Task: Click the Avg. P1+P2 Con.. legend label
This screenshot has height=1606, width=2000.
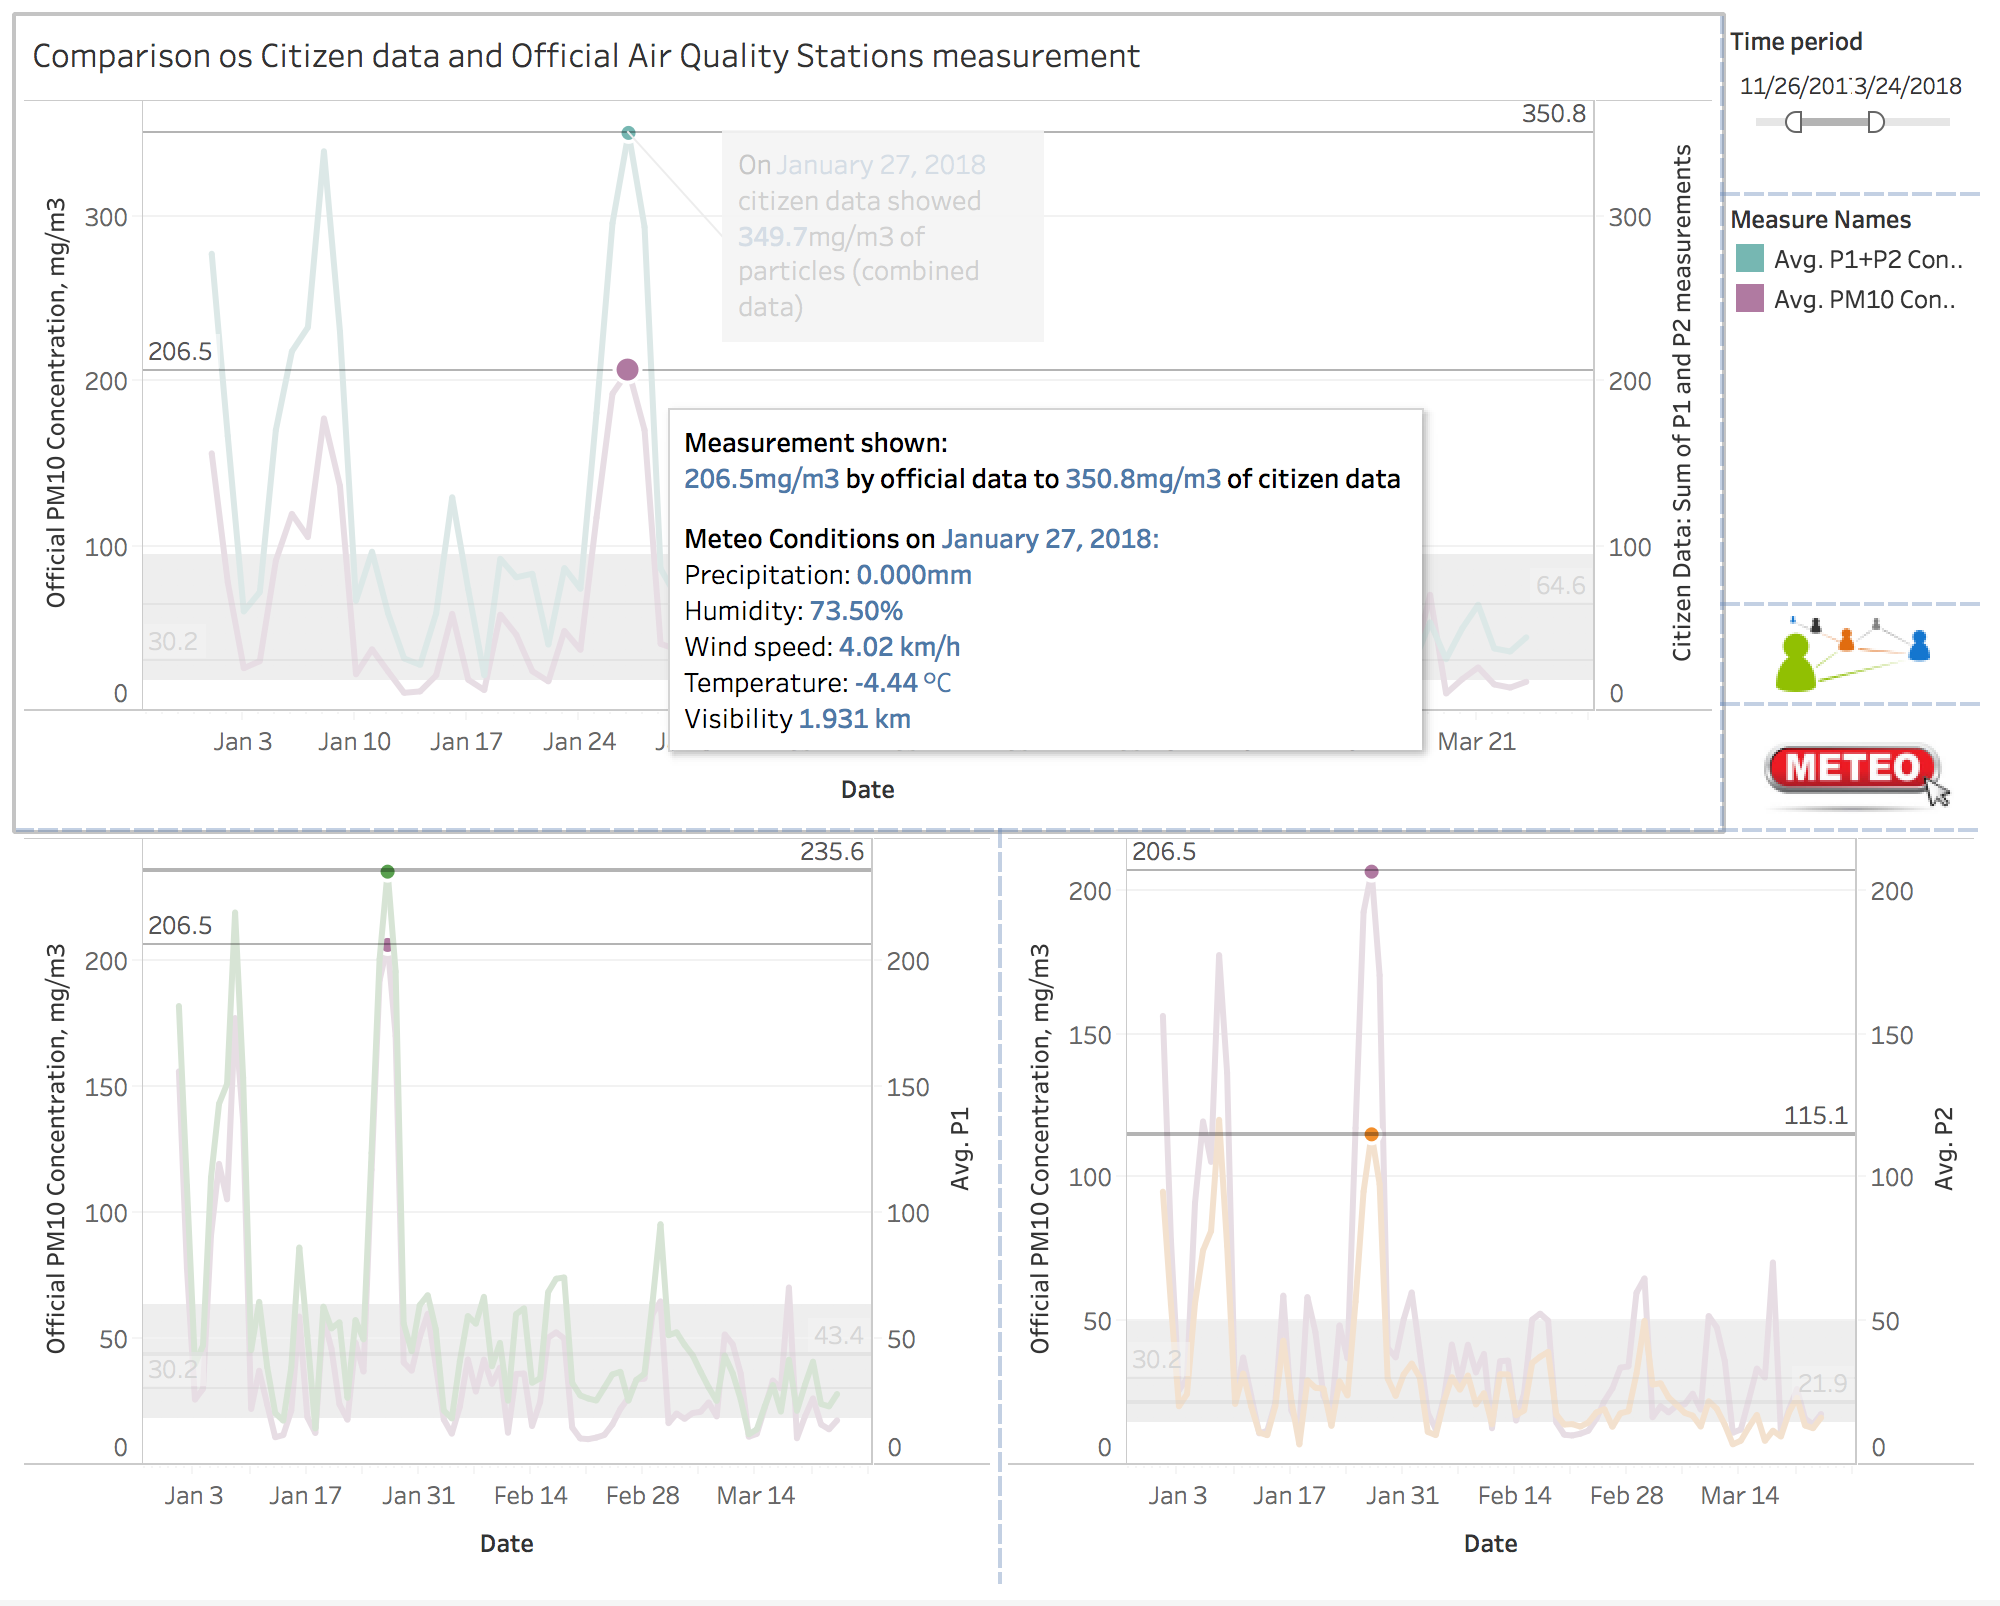Action: click(x=1868, y=259)
